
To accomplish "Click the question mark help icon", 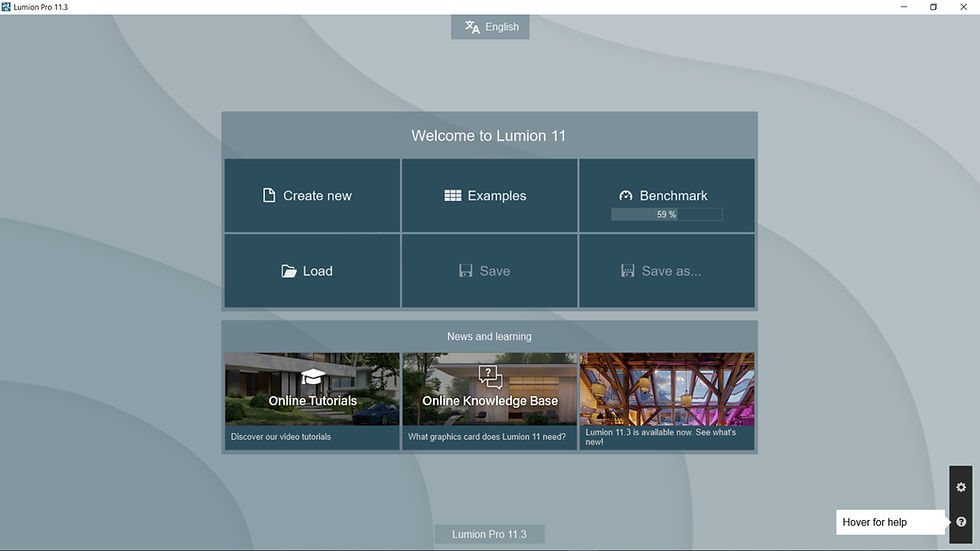I will coord(961,522).
